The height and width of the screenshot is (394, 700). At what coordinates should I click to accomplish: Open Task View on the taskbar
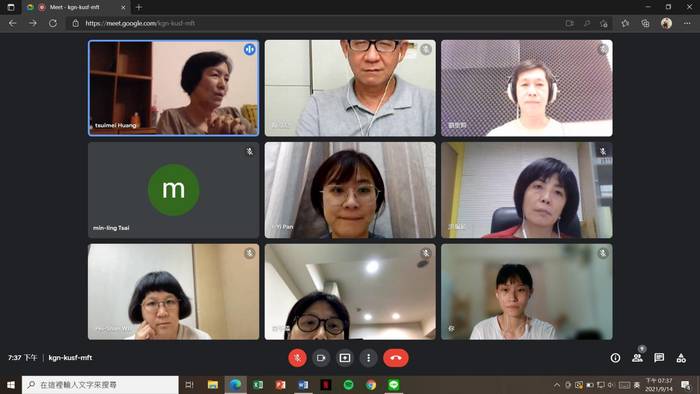[189, 385]
